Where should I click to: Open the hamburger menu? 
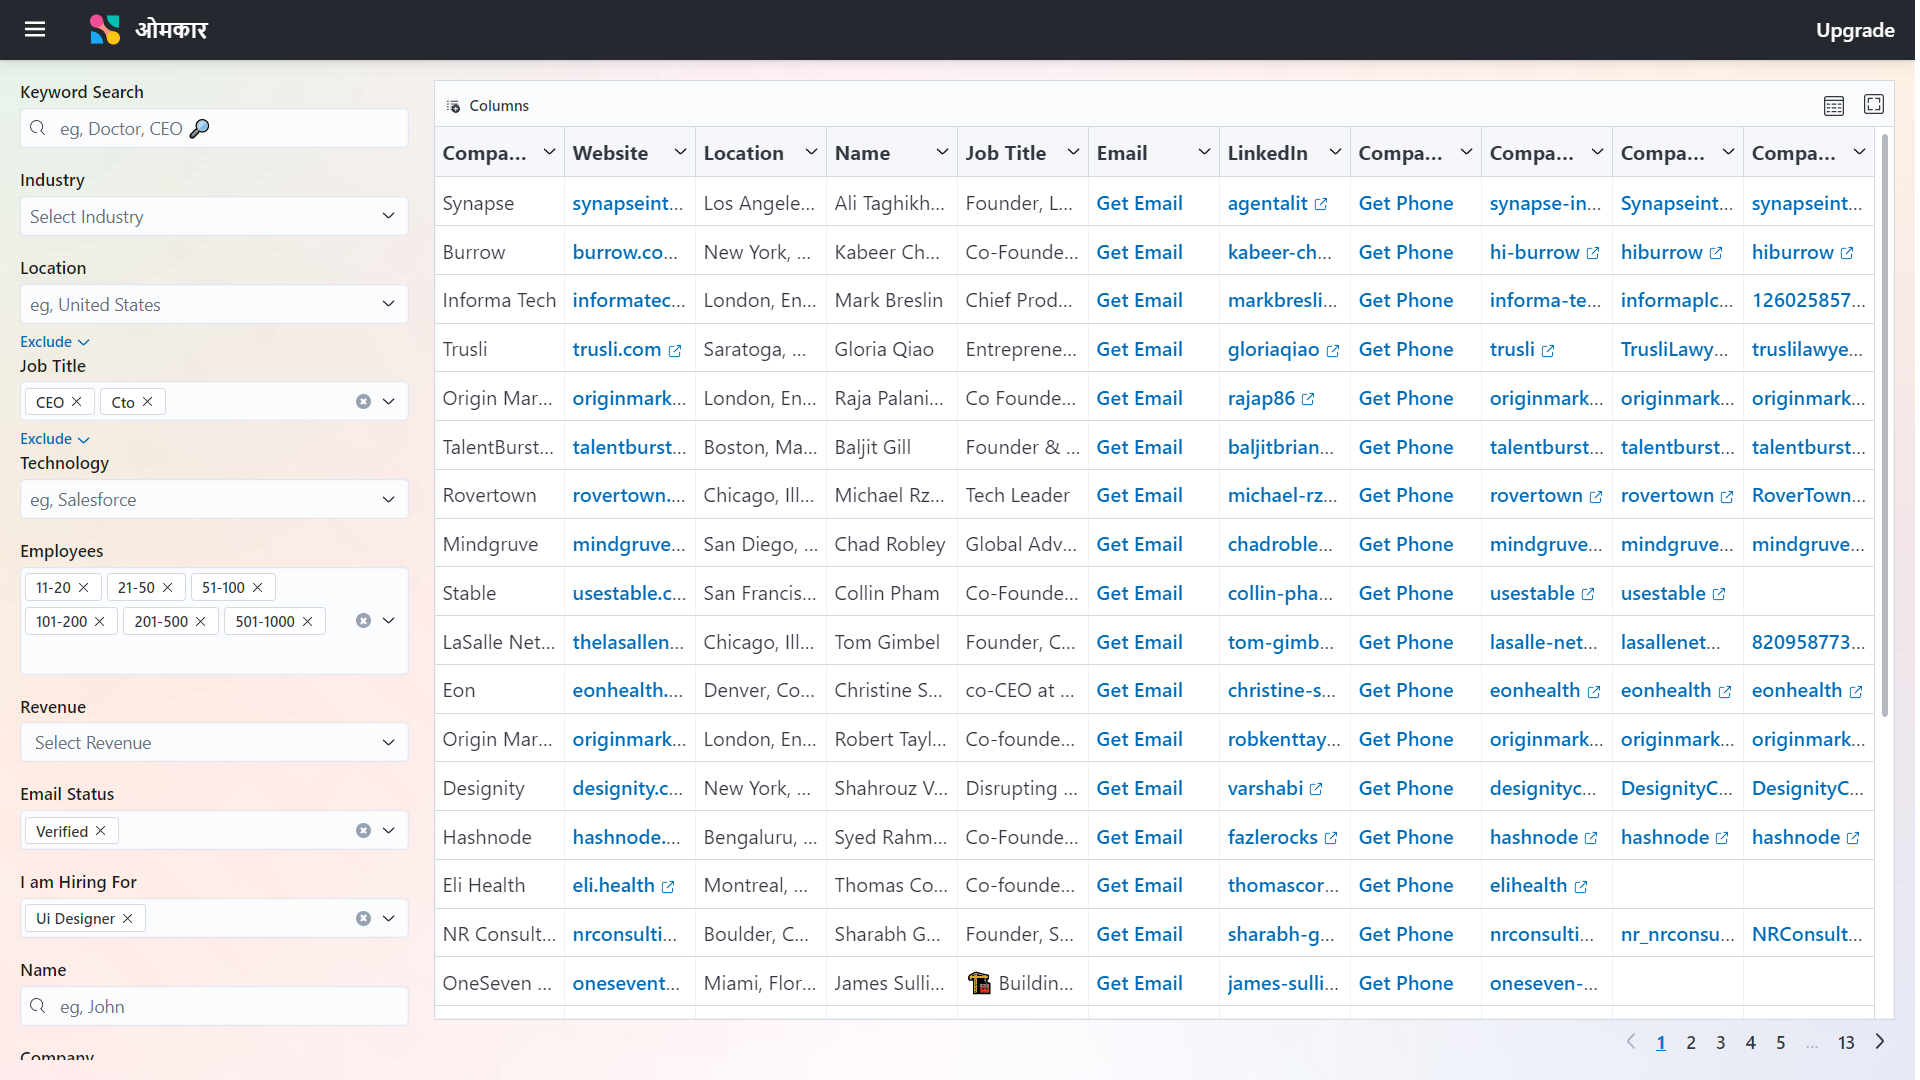(35, 29)
